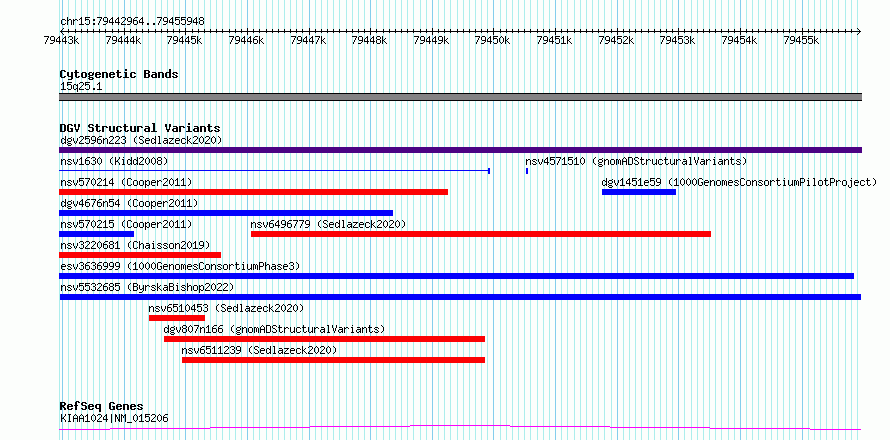Click the 79447k ruler tick label

308,40
